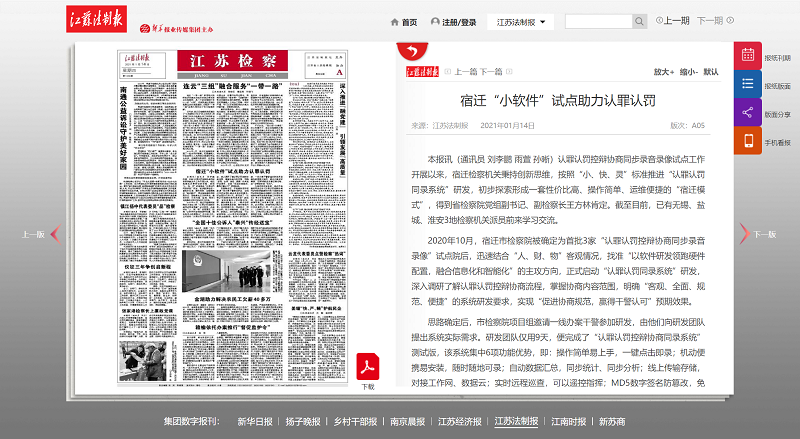Click 缩小- to shrink text
Viewport: 800px width, 439px height.
688,72
